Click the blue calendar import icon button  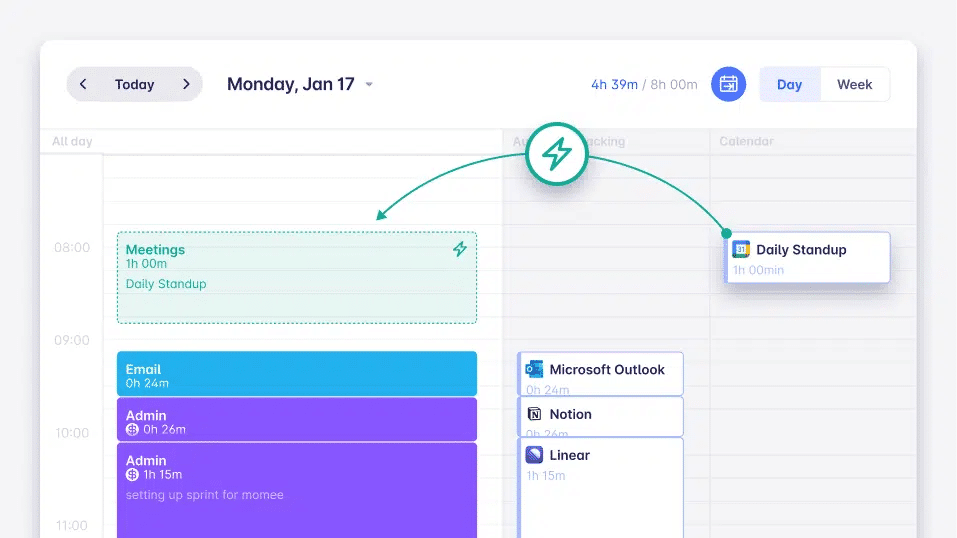pyautogui.click(x=728, y=84)
